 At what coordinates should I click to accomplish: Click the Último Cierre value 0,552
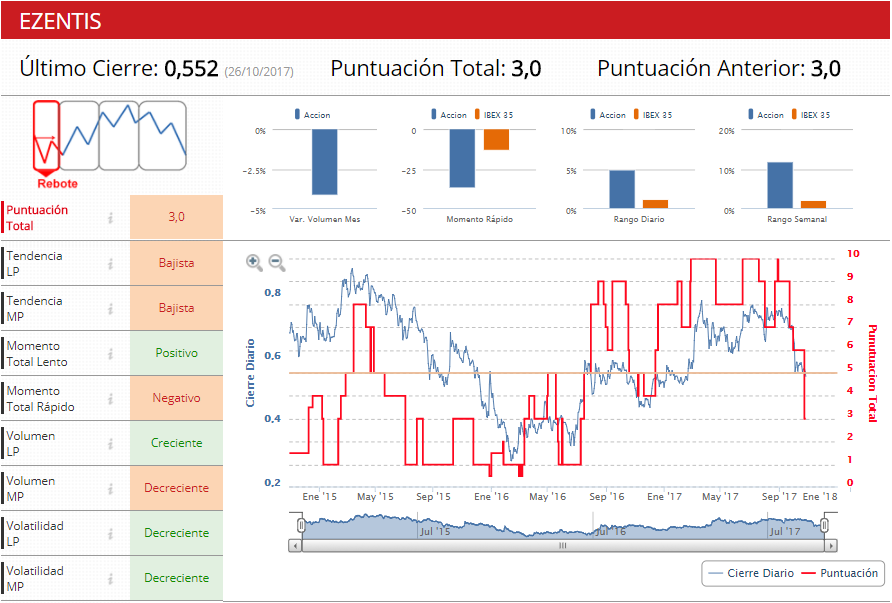point(191,69)
